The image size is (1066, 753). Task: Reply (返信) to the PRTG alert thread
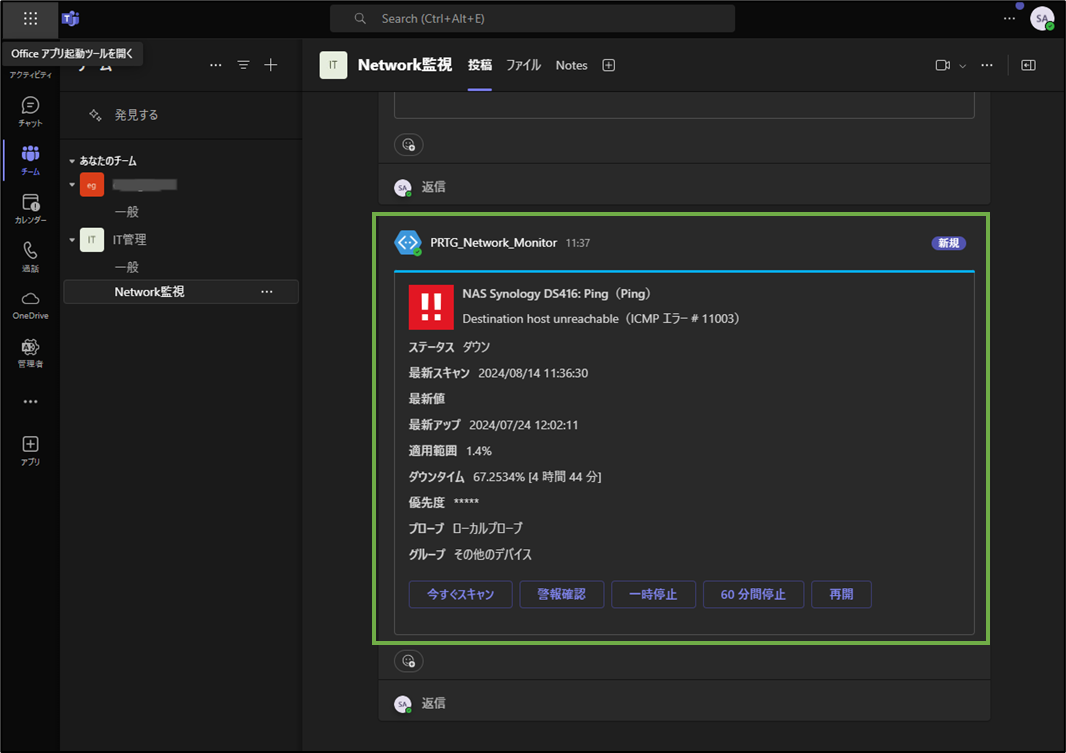point(433,703)
